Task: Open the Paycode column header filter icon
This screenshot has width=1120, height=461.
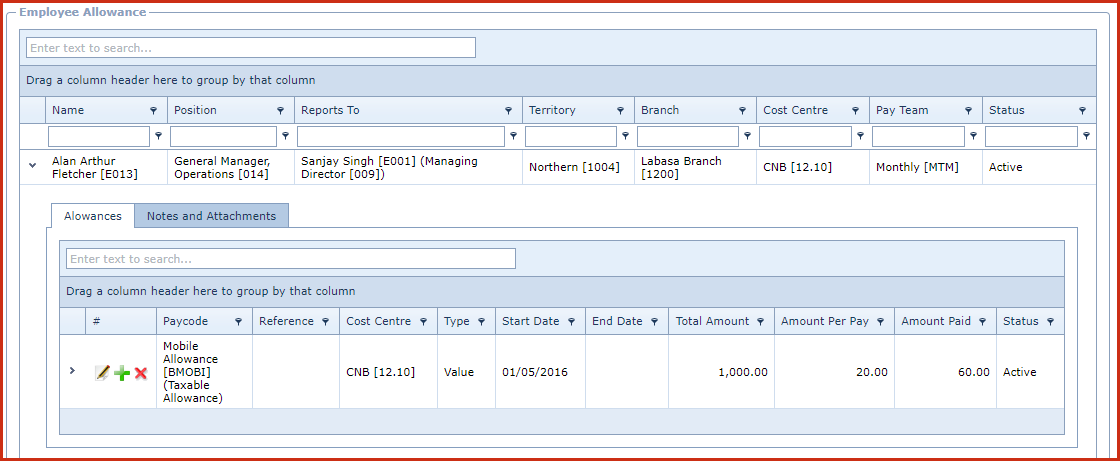Action: pyautogui.click(x=239, y=322)
